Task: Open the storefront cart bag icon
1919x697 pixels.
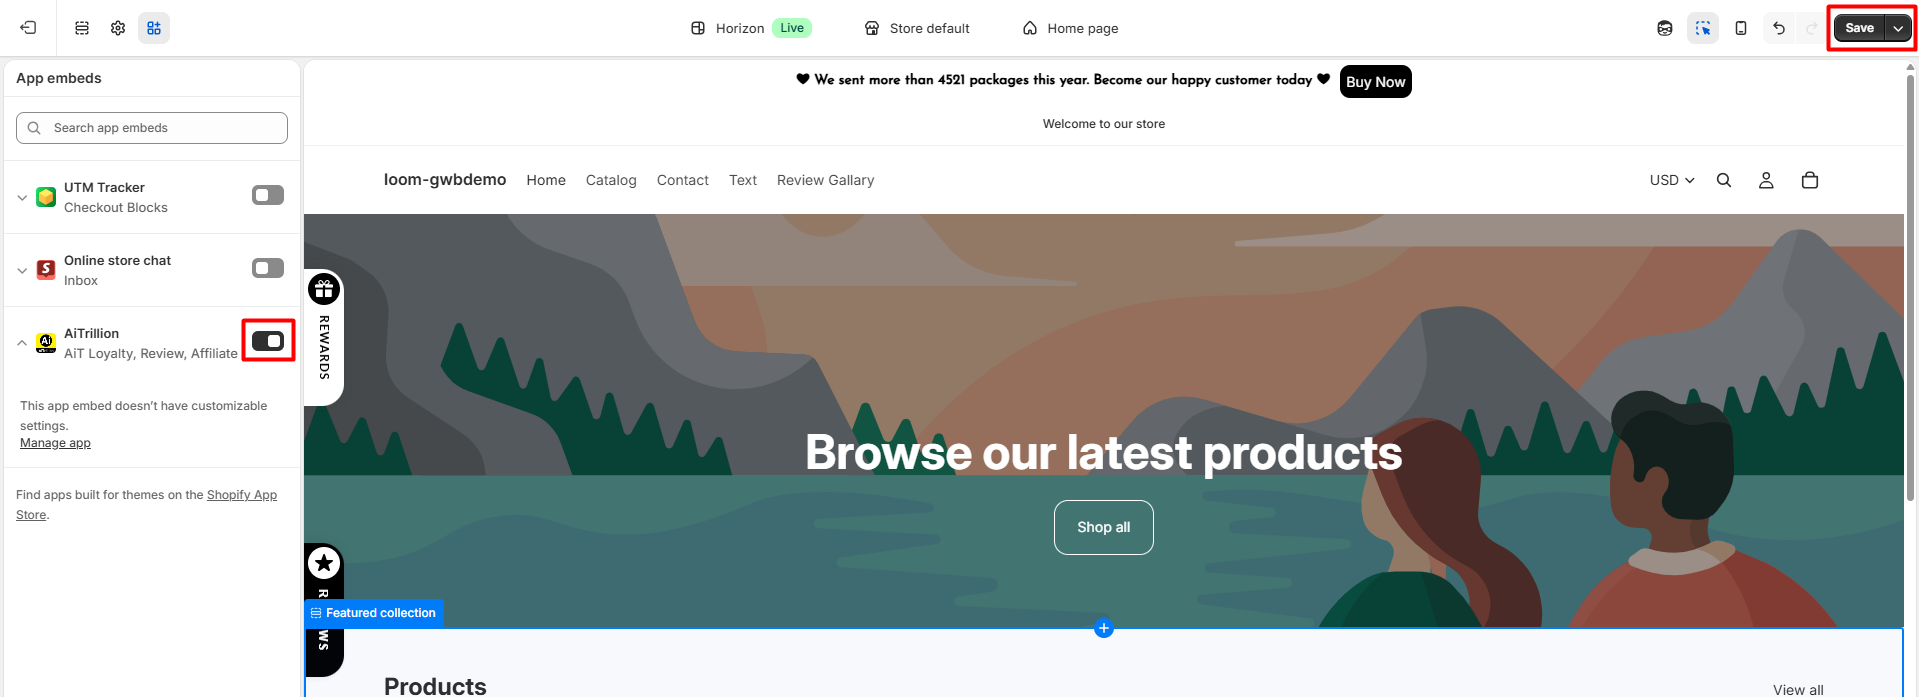Action: (x=1809, y=180)
